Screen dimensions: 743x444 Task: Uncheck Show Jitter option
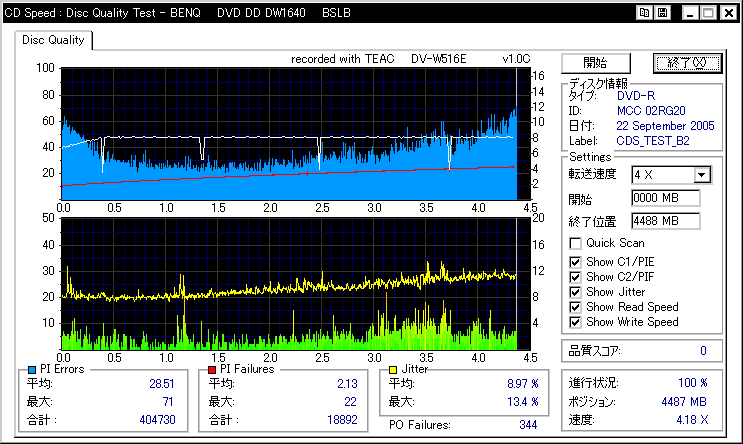[575, 292]
